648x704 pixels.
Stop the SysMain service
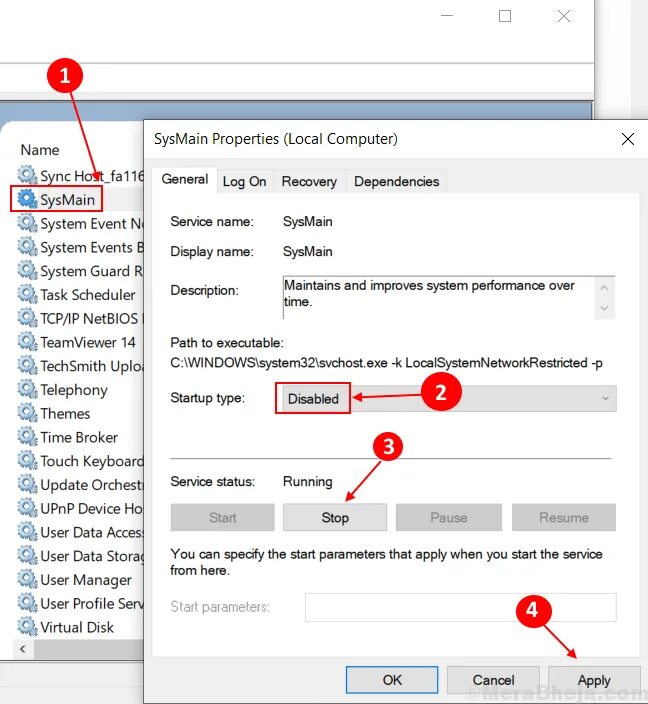pos(335,518)
